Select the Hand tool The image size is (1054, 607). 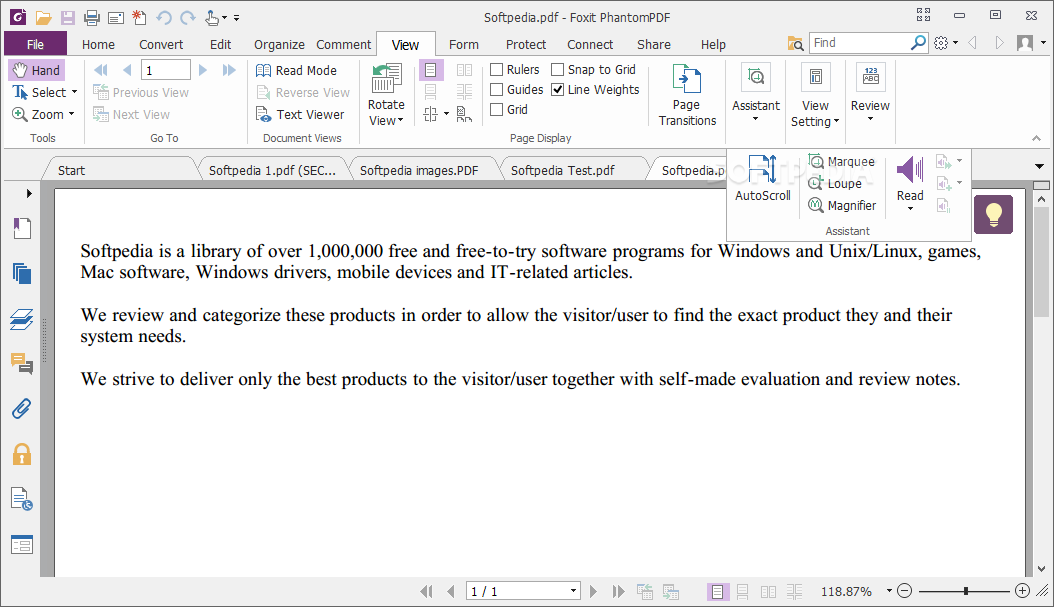click(x=37, y=70)
